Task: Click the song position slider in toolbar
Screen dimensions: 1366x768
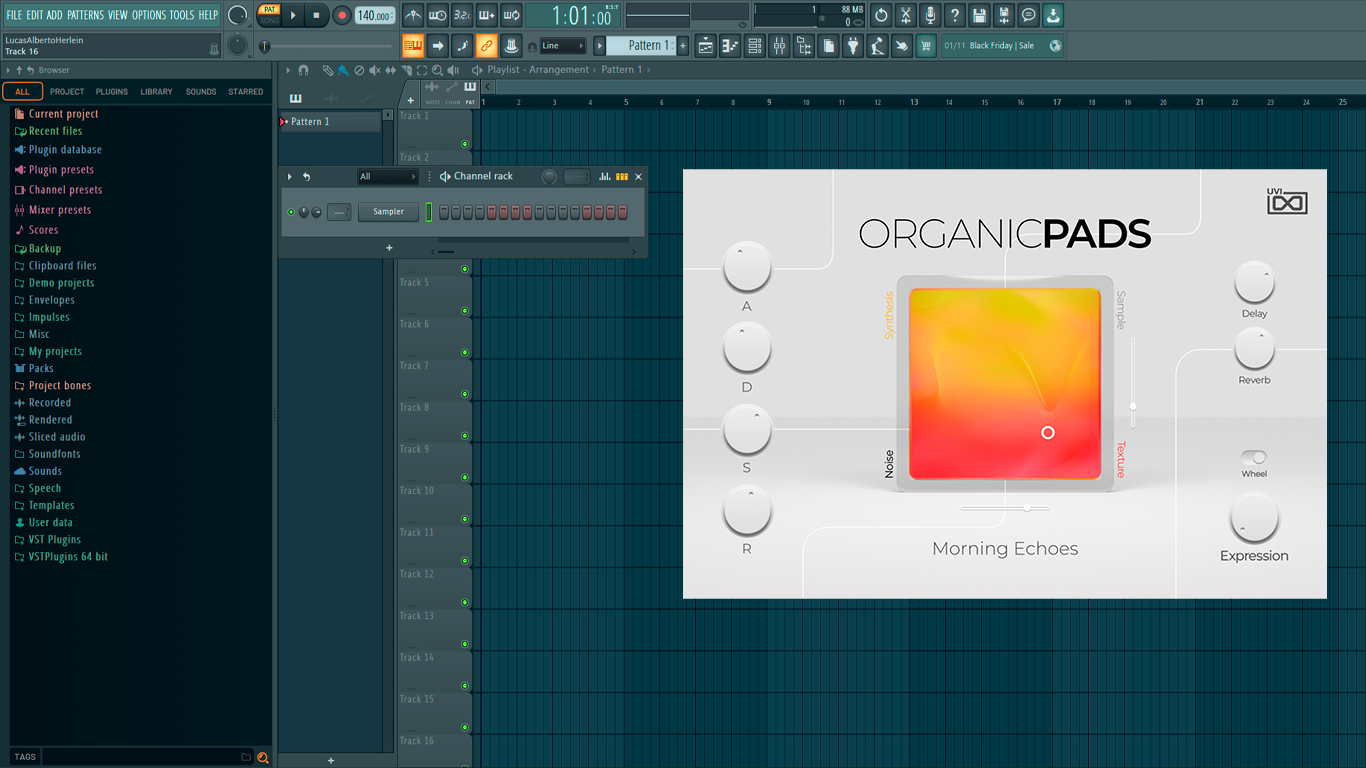Action: point(326,46)
